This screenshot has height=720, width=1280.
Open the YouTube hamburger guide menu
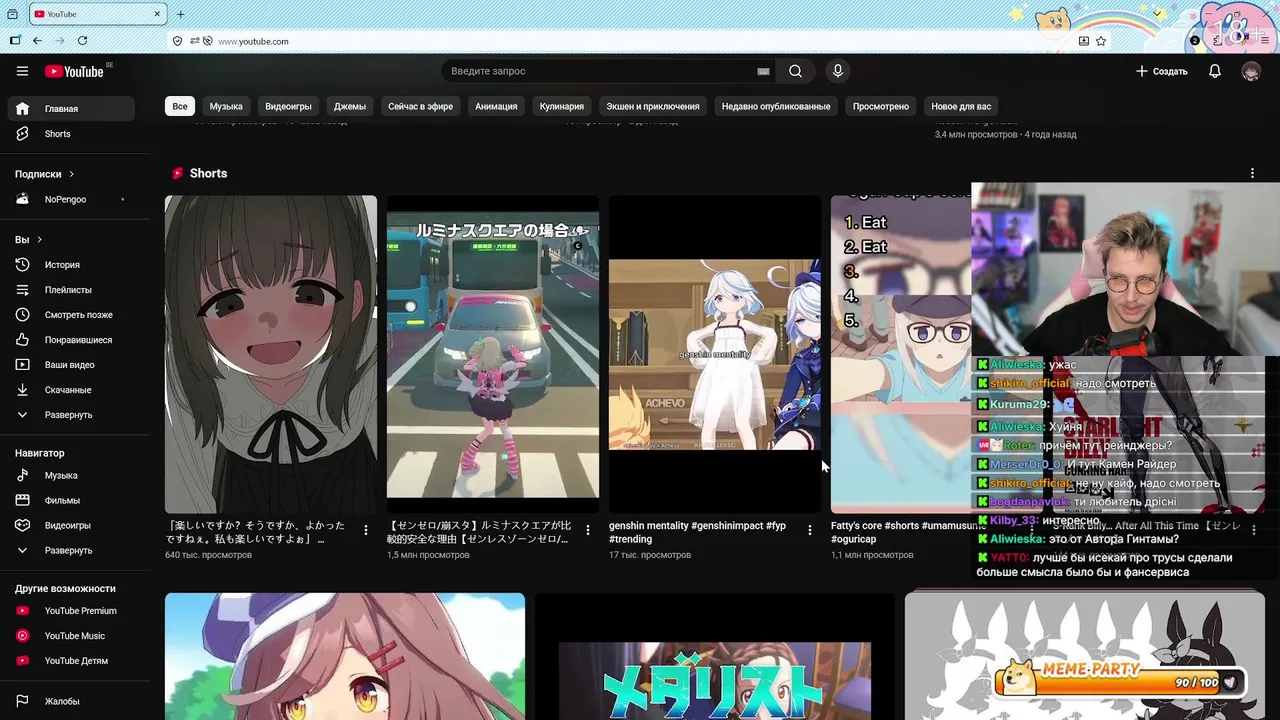(22, 71)
